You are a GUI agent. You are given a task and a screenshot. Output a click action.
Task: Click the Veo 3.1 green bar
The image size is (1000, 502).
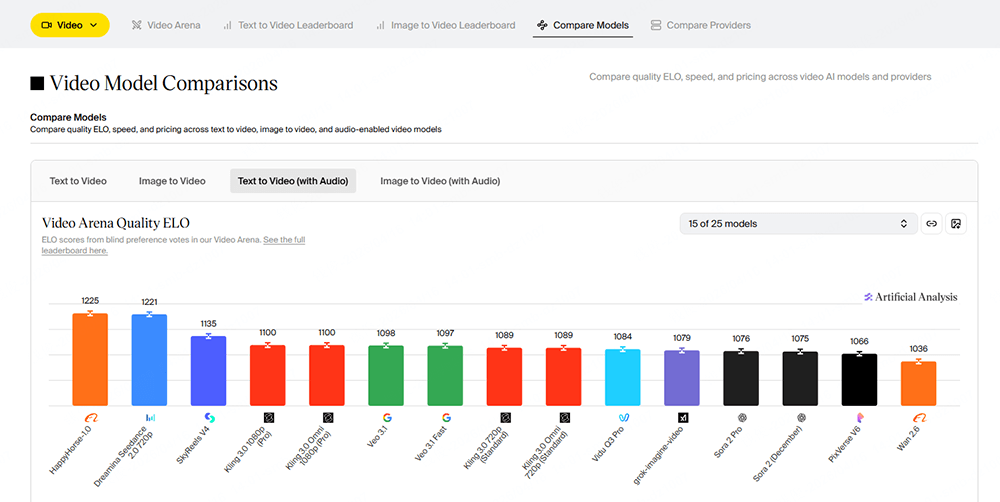(386, 376)
